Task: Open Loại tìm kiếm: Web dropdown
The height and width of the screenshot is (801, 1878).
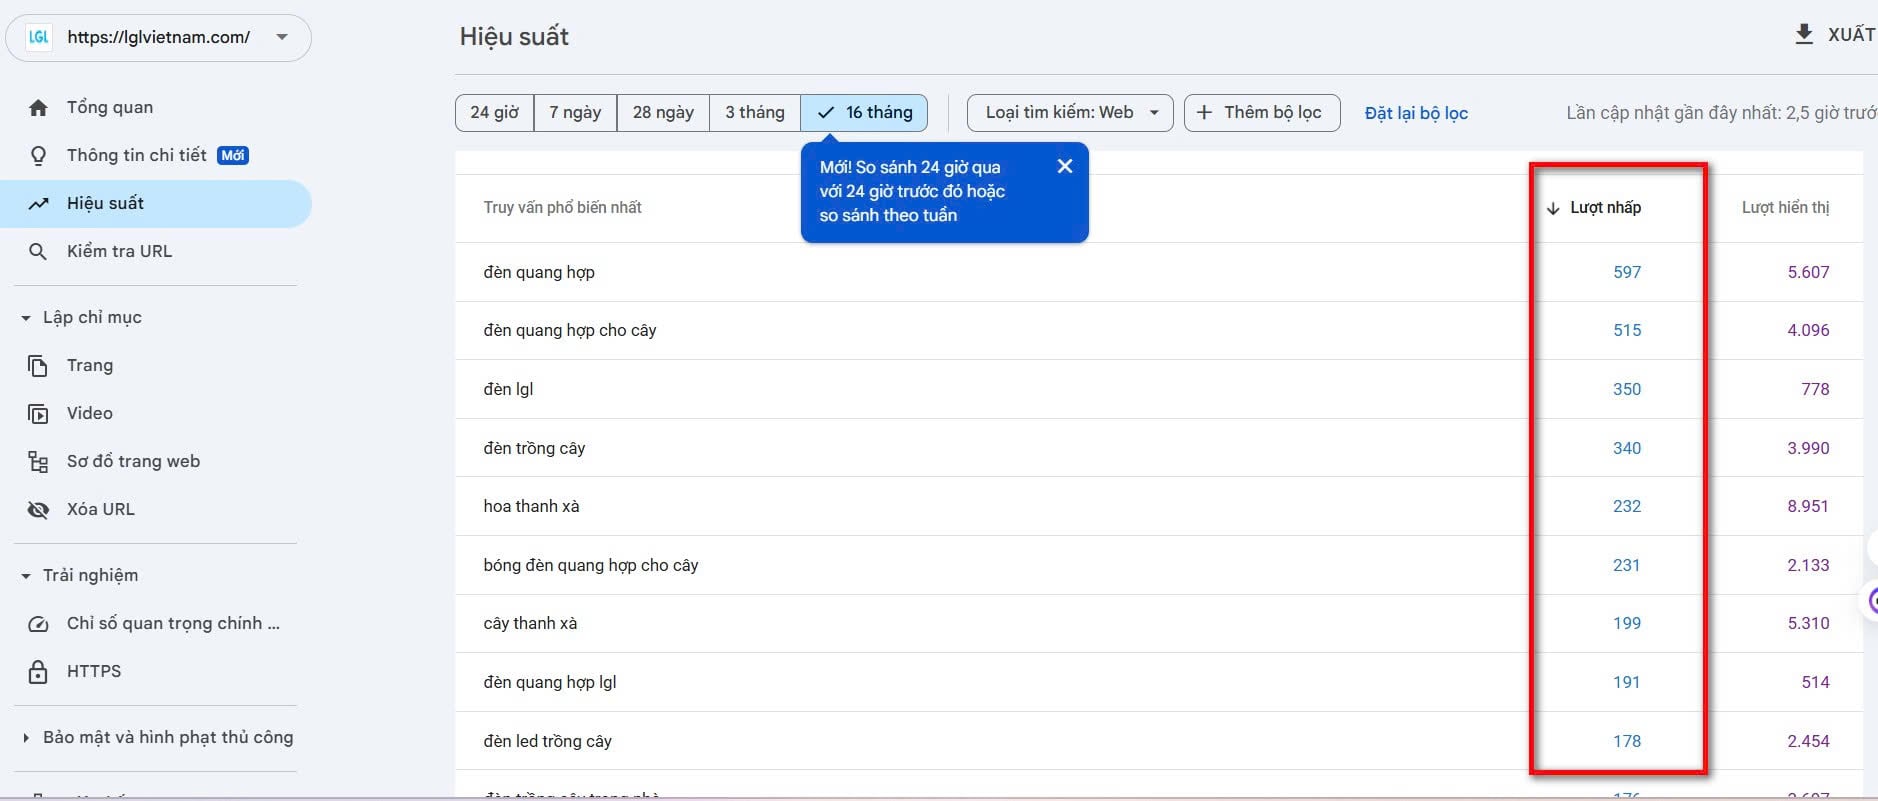Action: [x=1070, y=112]
